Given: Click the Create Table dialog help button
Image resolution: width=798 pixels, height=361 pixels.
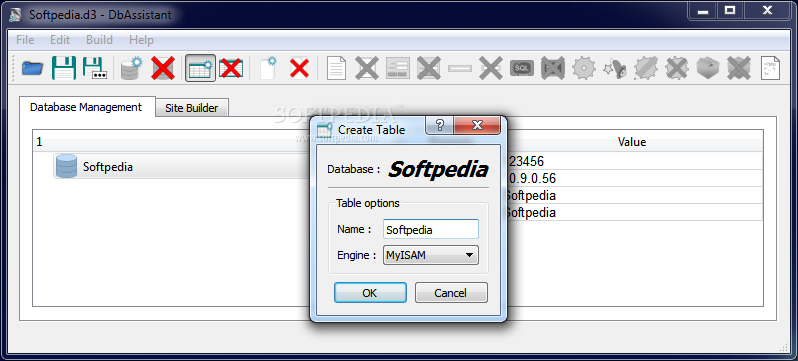Looking at the screenshot, I should tap(440, 125).
